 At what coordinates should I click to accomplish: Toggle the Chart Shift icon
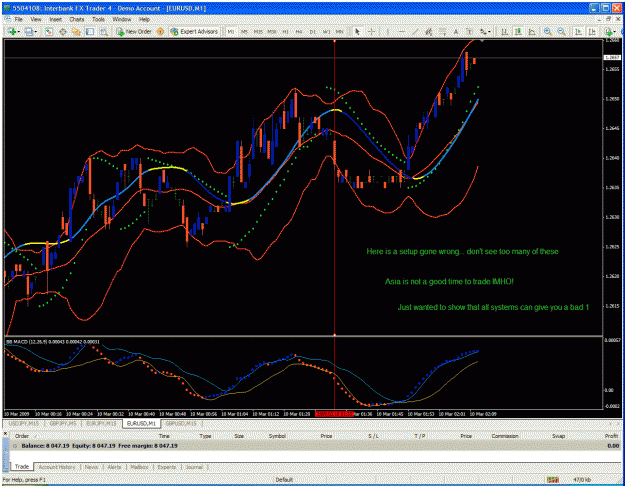point(592,31)
